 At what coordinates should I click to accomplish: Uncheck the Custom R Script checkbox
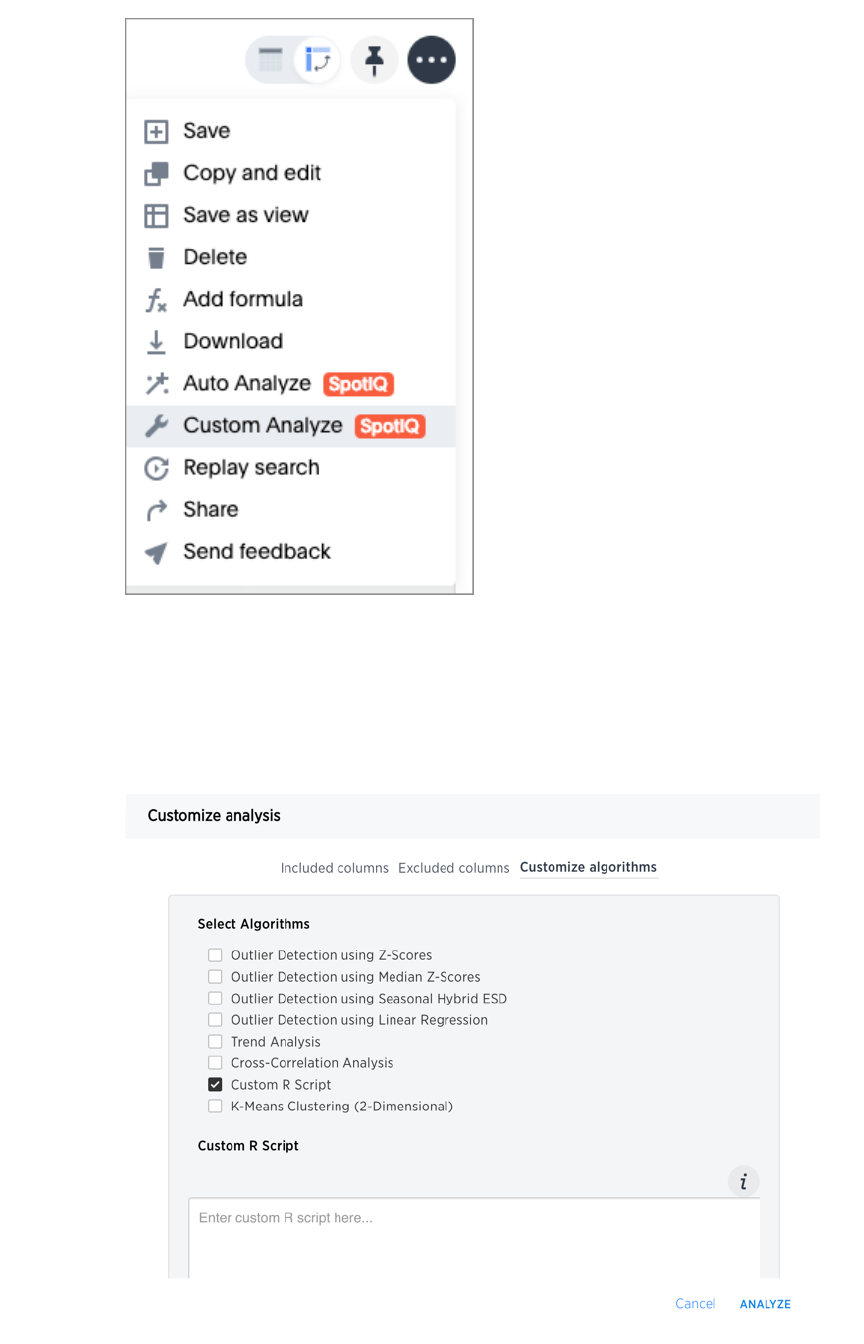point(215,1085)
